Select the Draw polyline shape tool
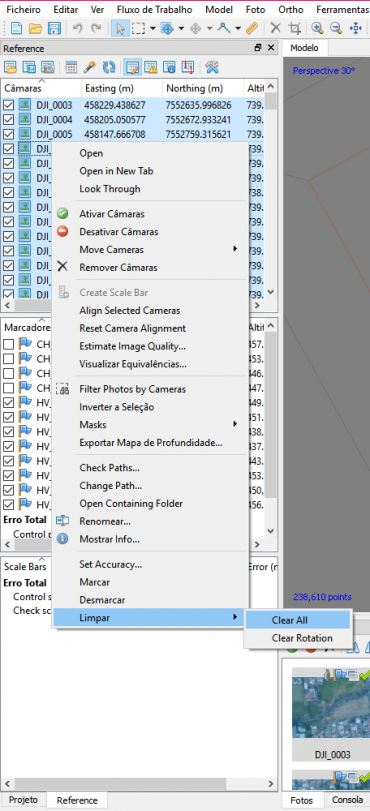 [224, 29]
